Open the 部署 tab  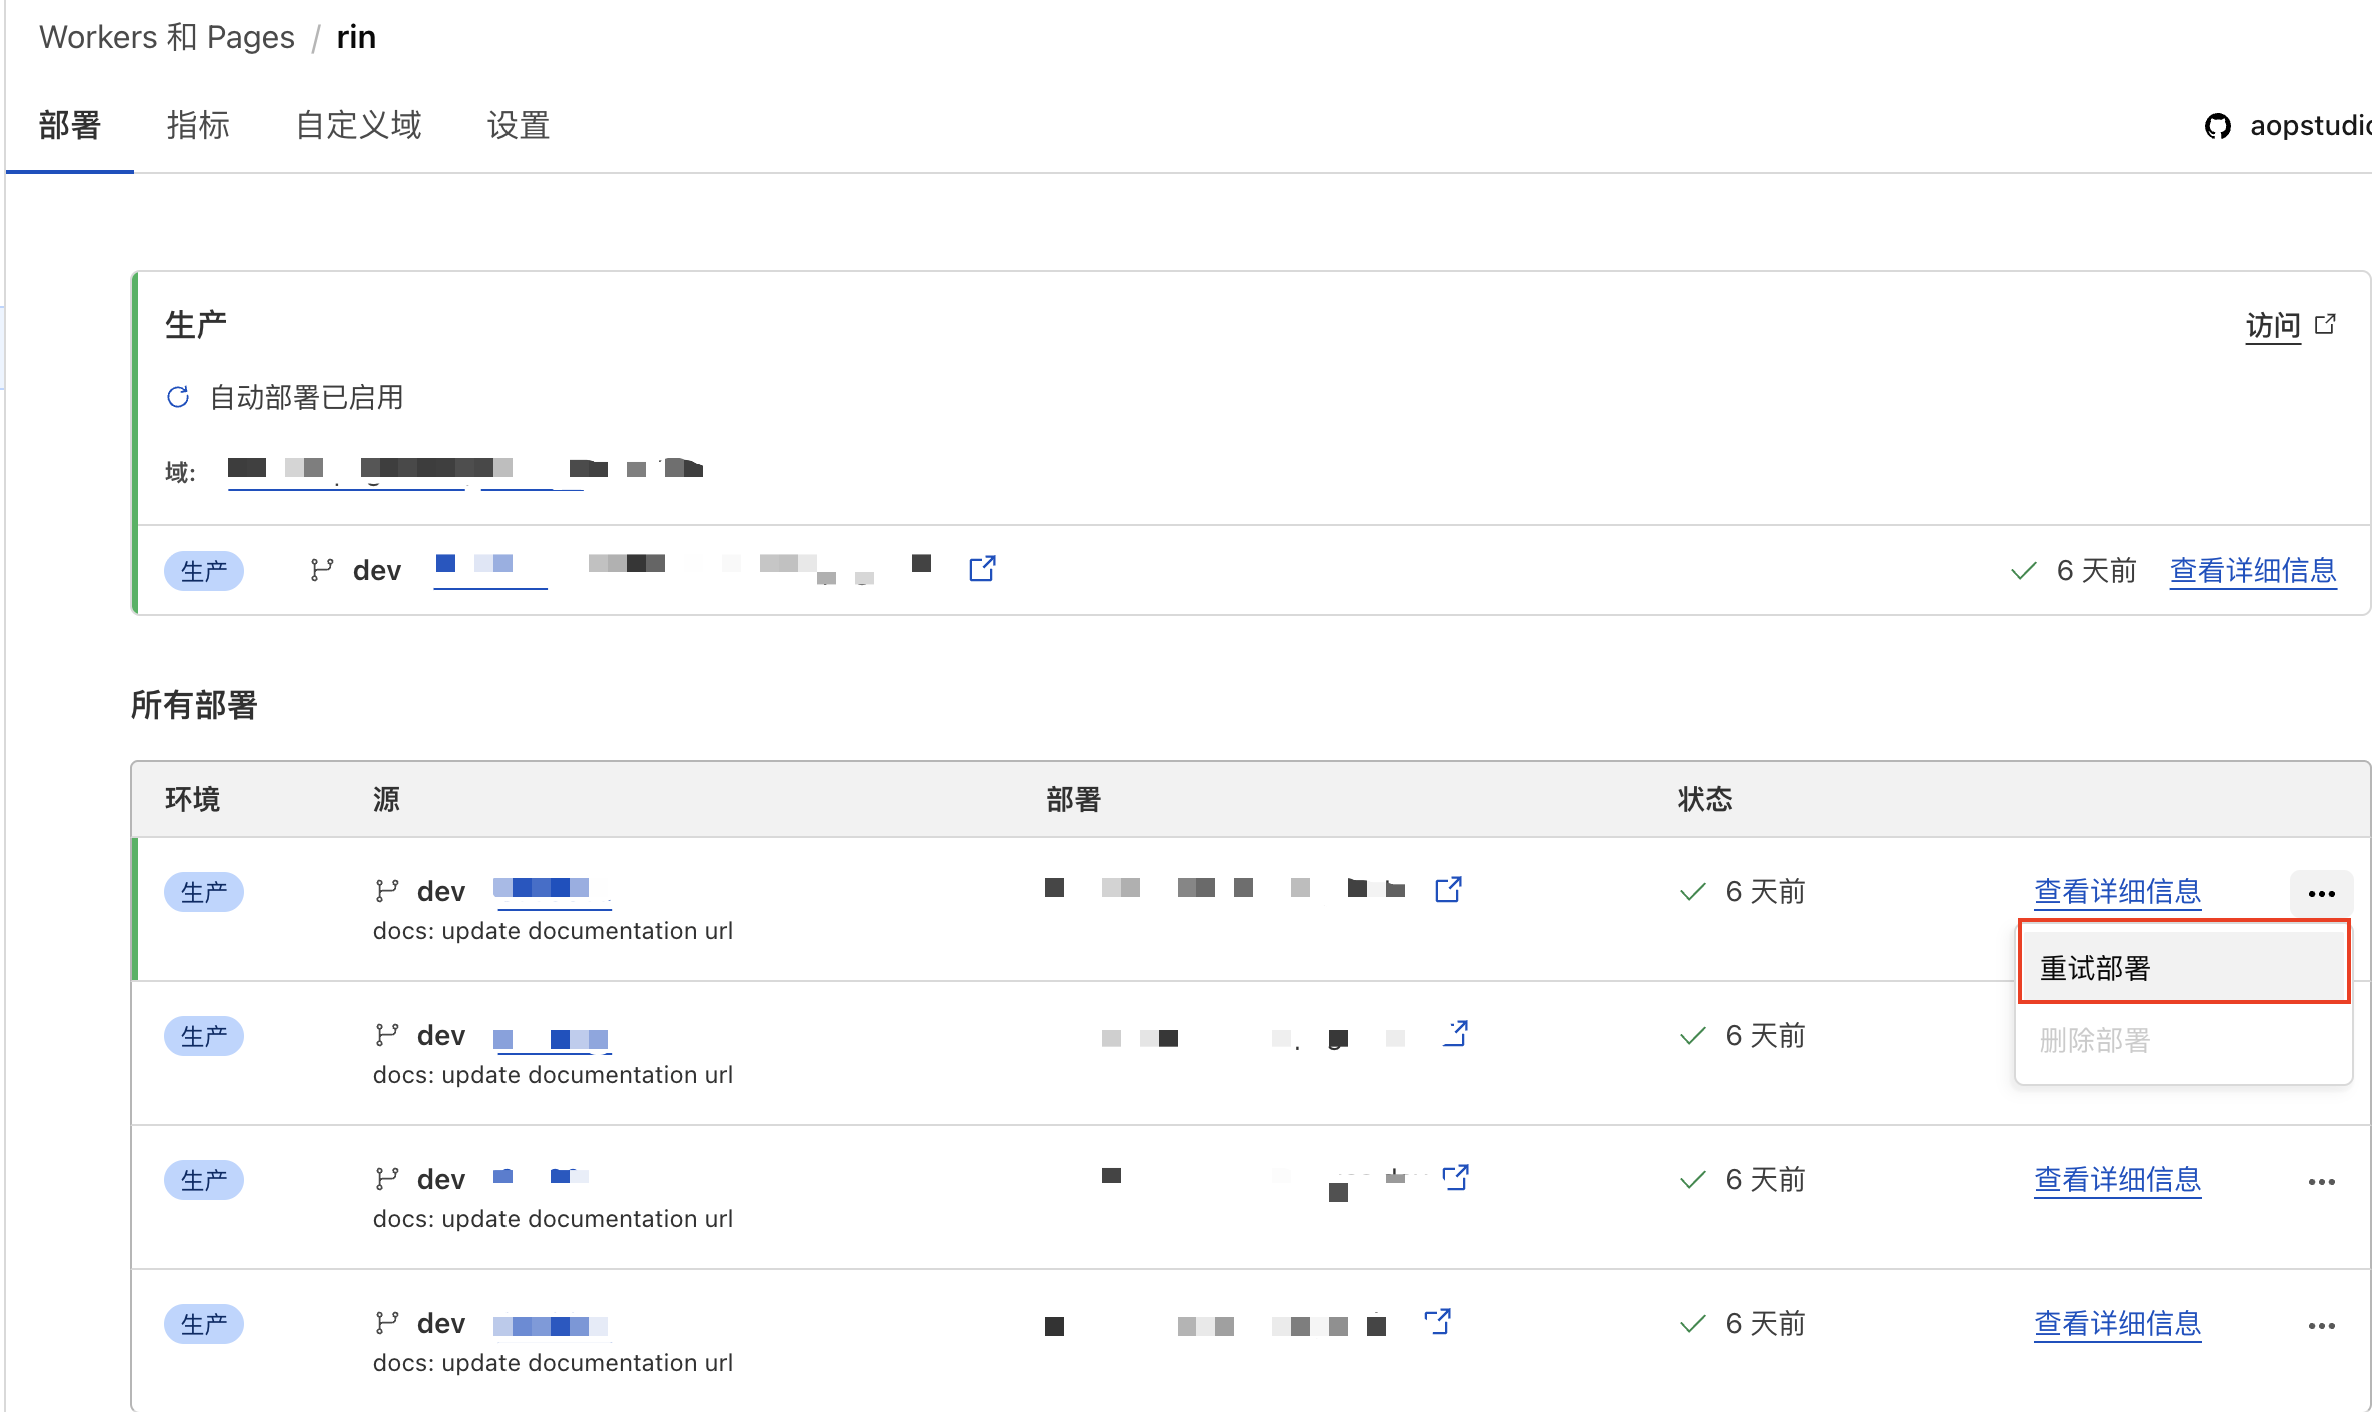[x=70, y=126]
